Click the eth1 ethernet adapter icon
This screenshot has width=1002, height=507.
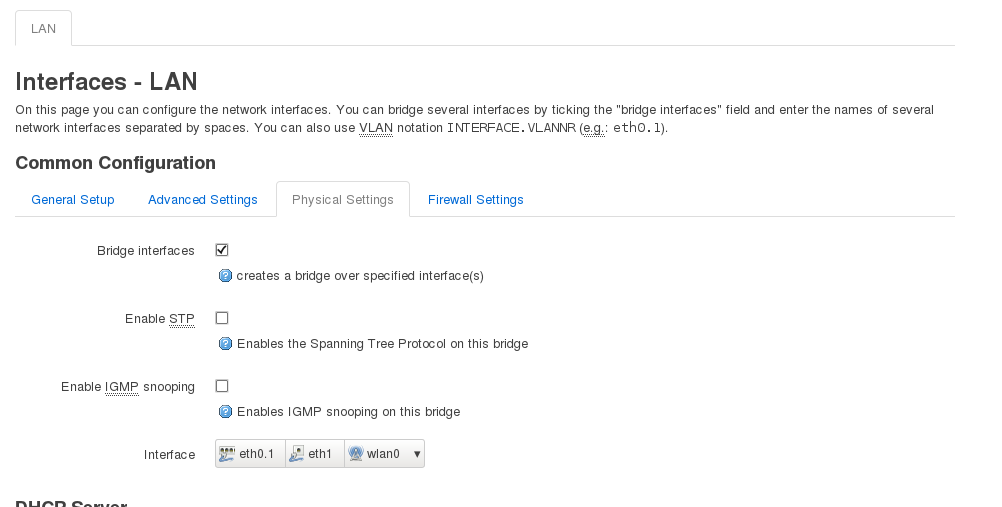coord(296,454)
